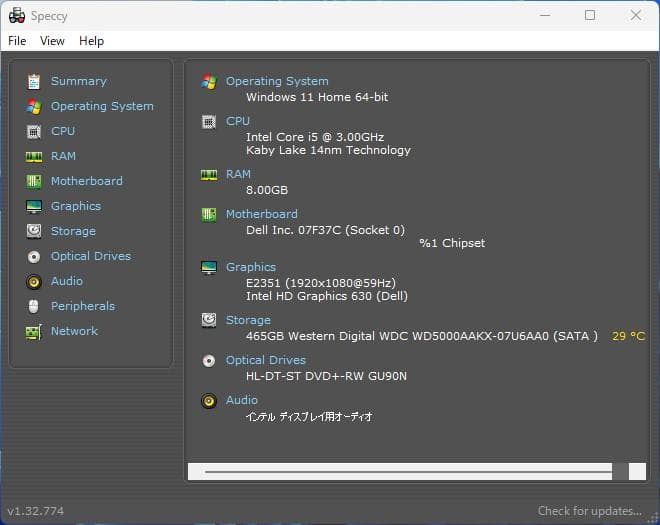Click the Storage drive icon in summary panel
Viewport: 660px width, 525px height.
(x=209, y=320)
